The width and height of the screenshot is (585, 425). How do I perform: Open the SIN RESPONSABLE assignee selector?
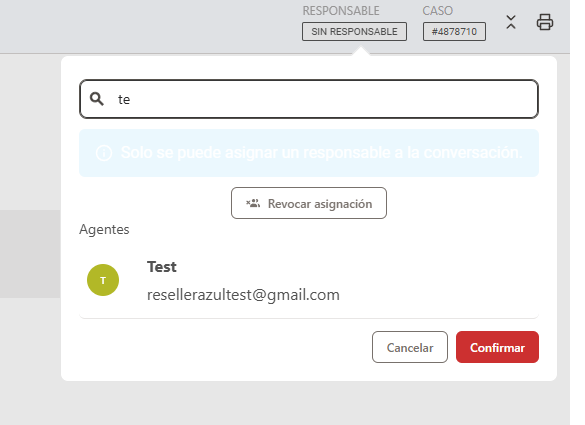(354, 31)
